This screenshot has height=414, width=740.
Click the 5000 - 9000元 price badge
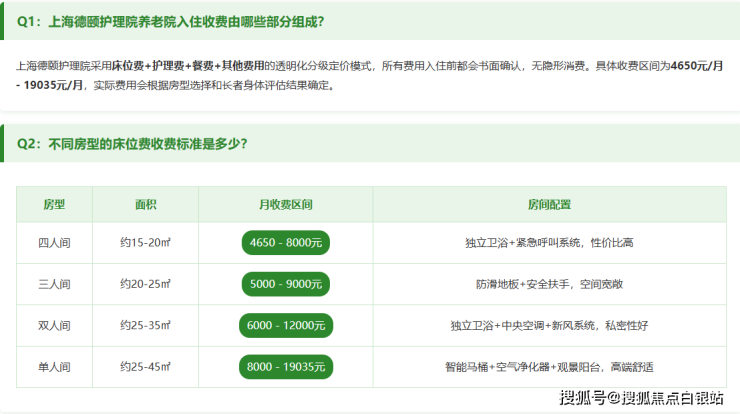pos(286,284)
